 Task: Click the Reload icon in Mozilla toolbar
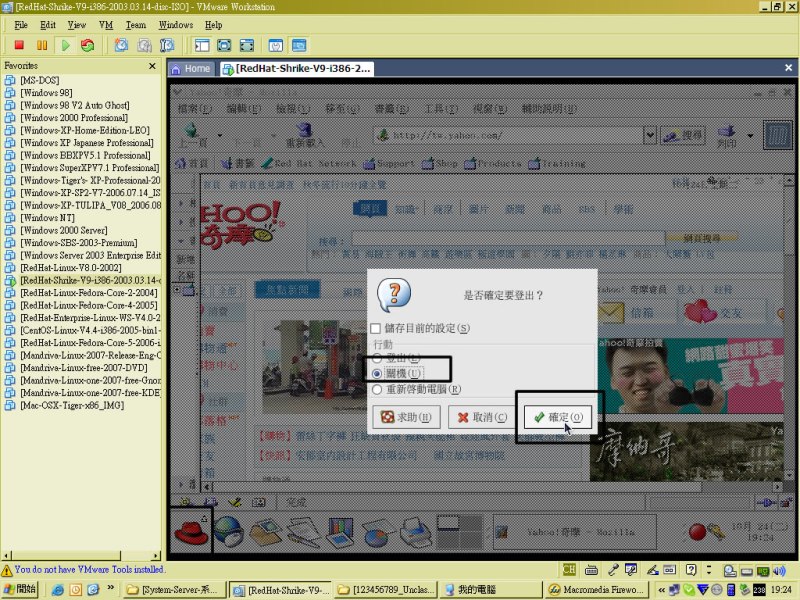click(x=305, y=135)
